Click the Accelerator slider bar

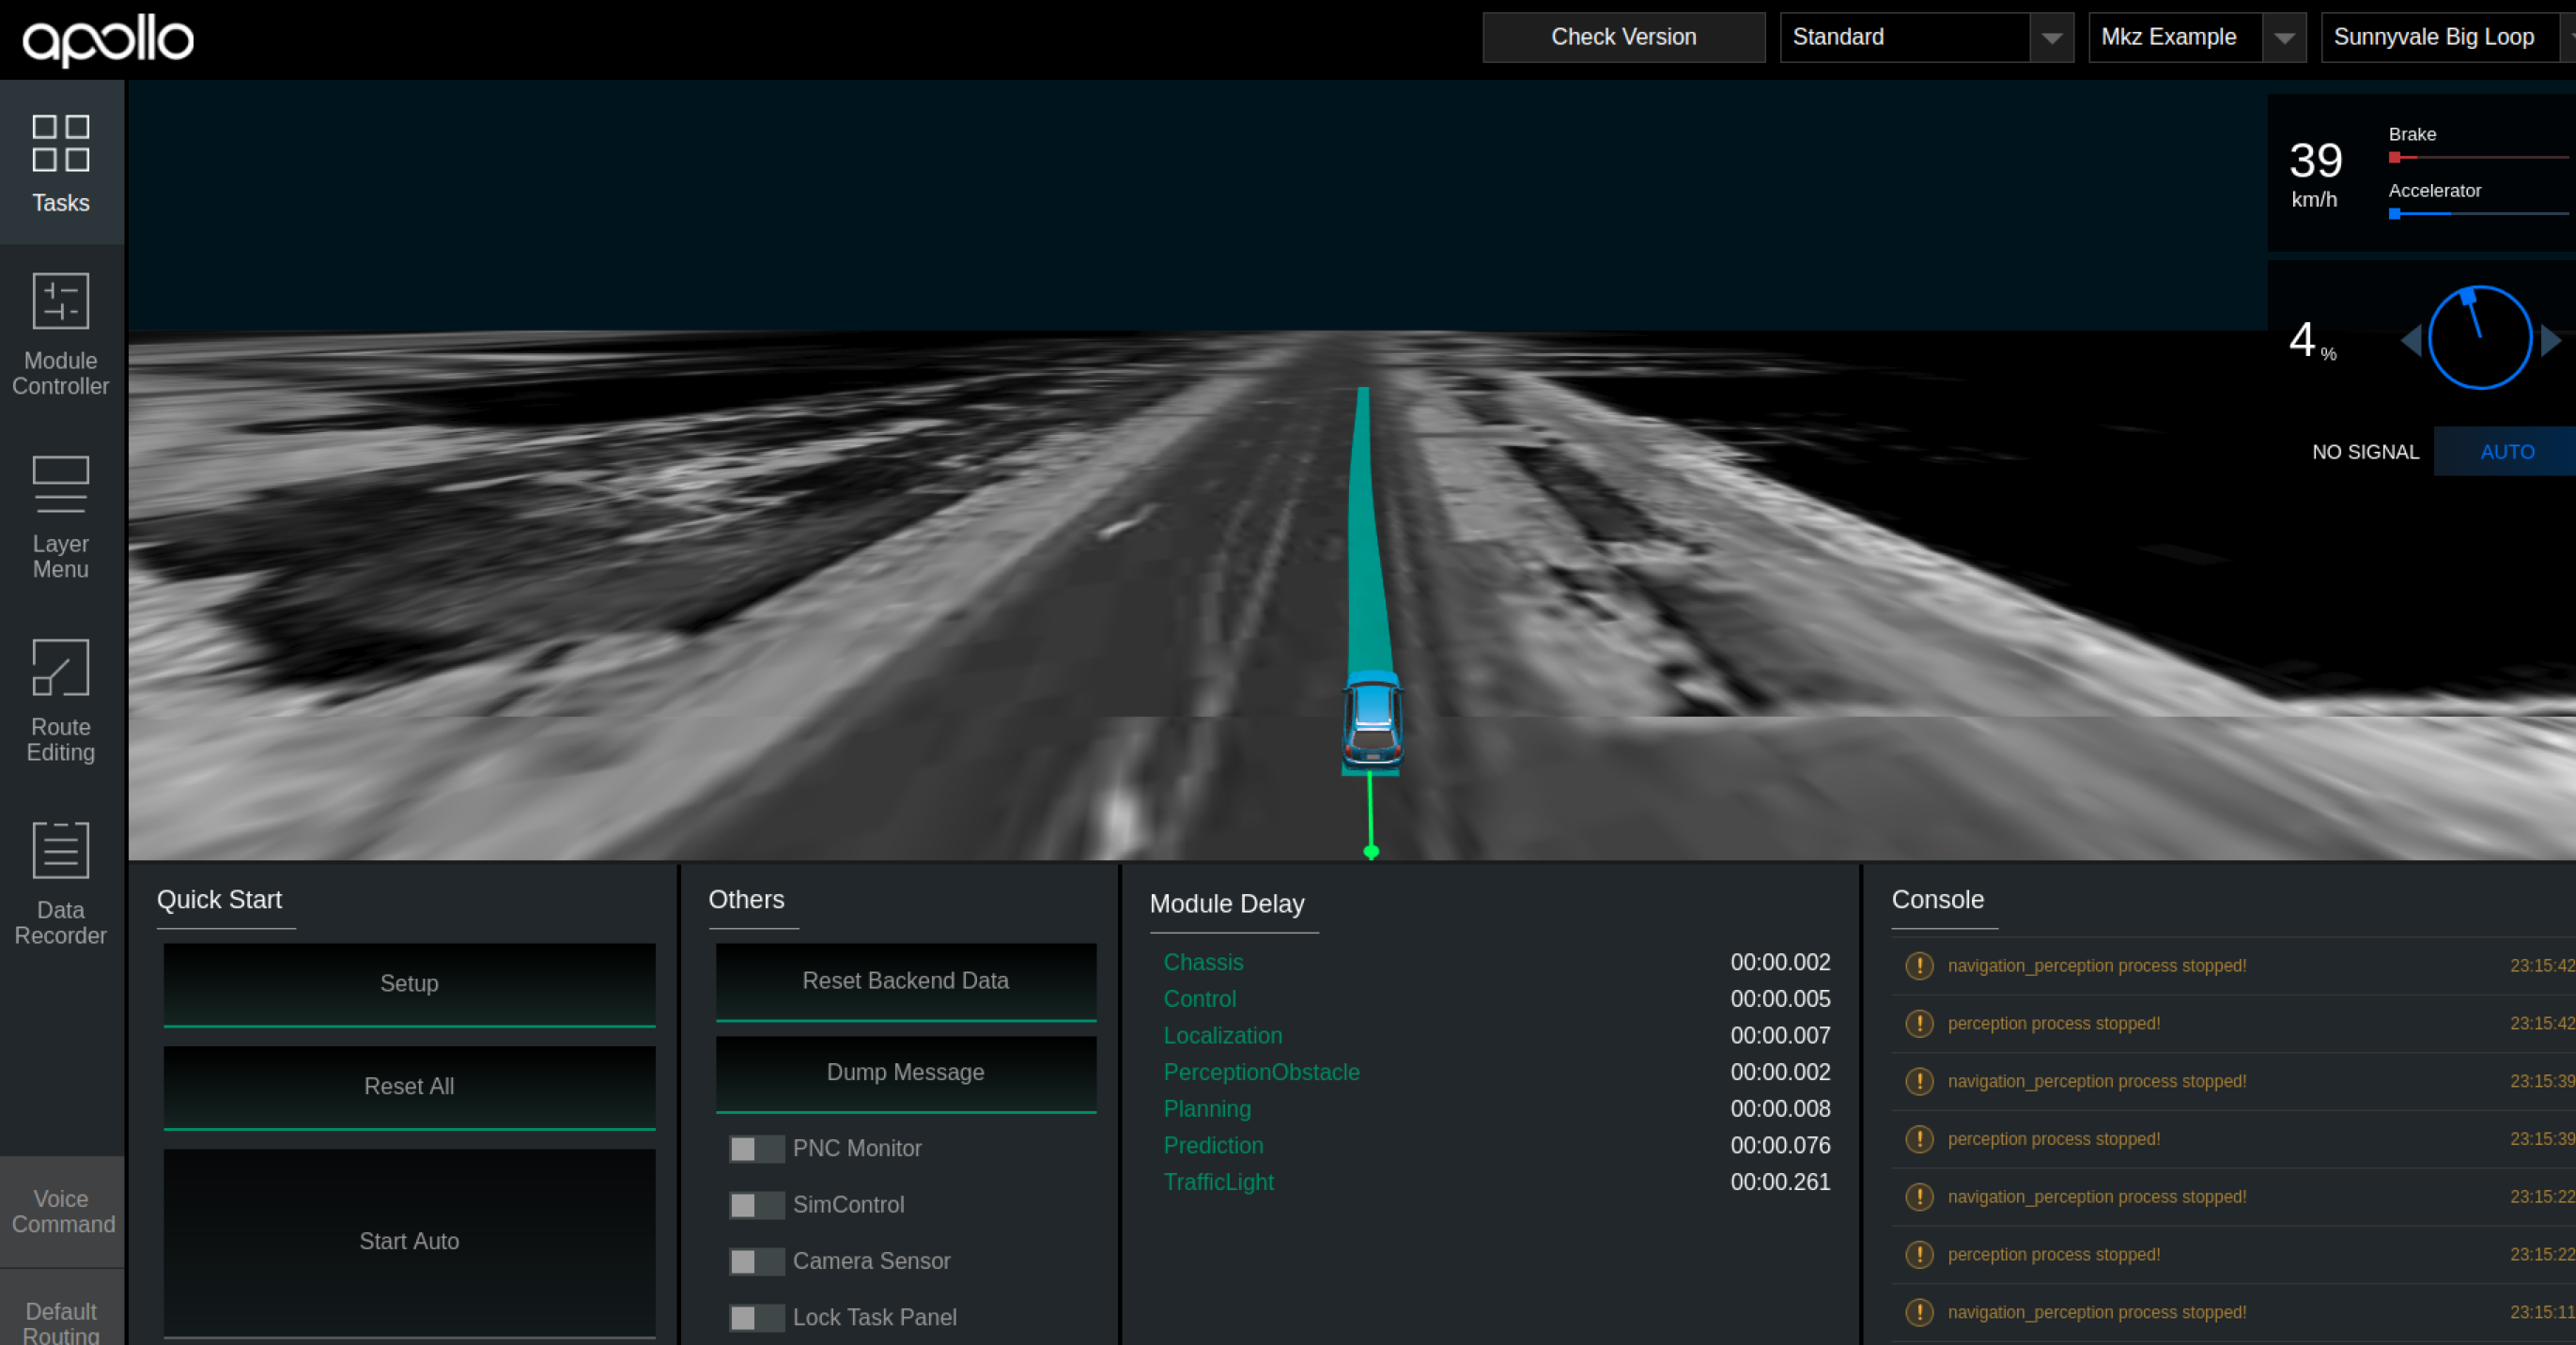click(x=2477, y=214)
